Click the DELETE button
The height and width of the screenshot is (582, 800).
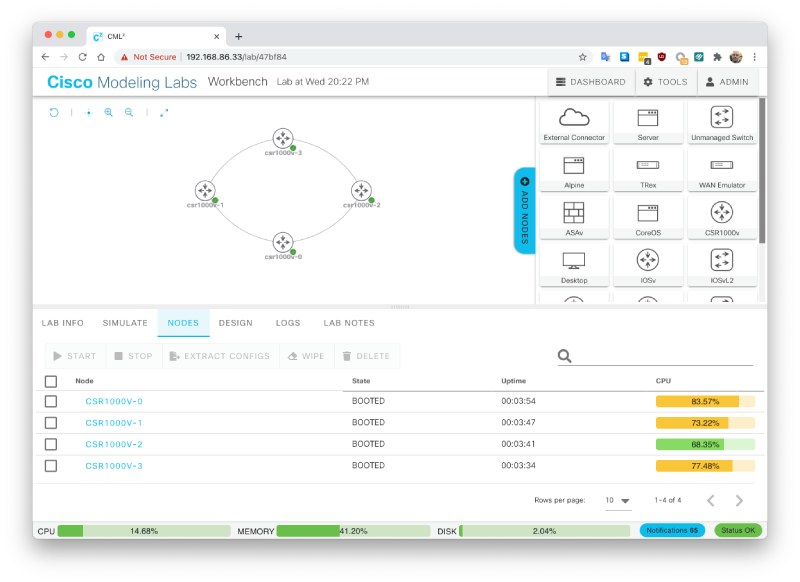[366, 356]
